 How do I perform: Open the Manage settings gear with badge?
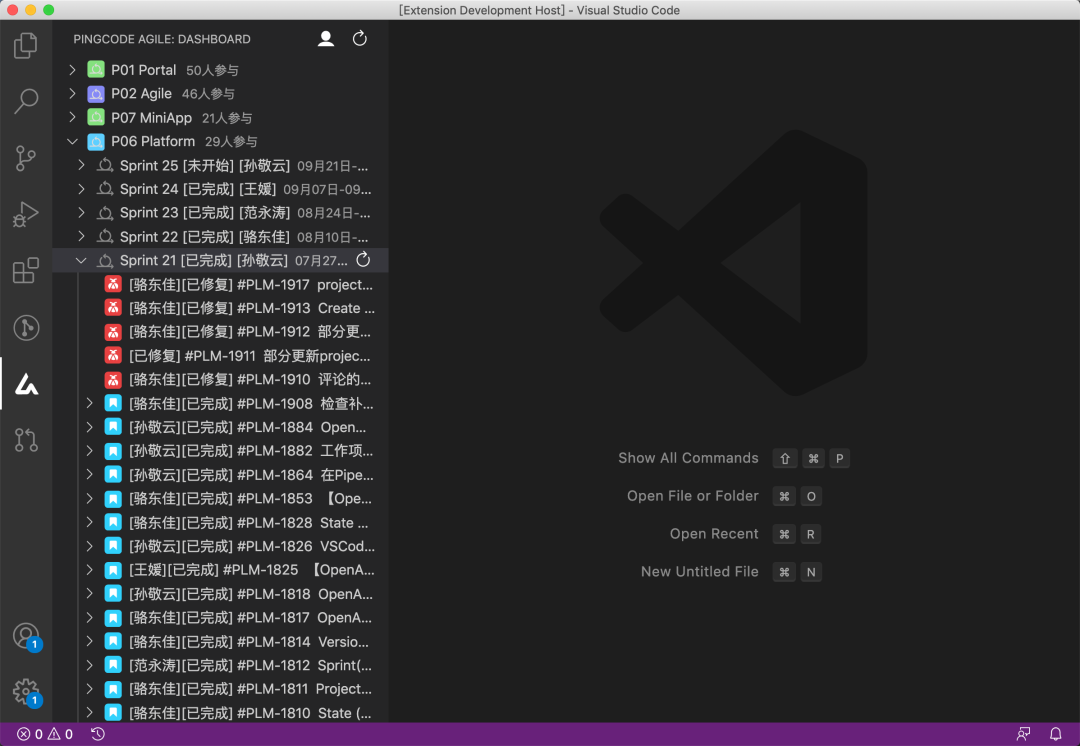26,691
